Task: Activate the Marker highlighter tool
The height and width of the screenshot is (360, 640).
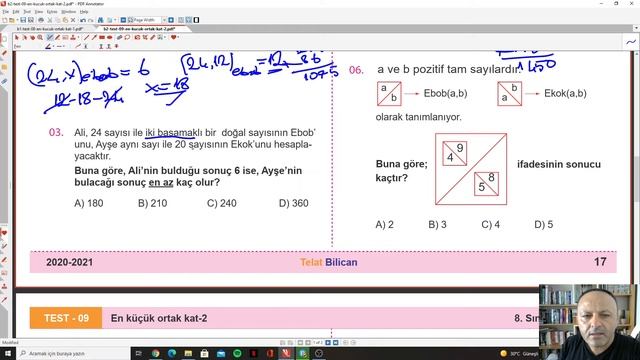Action: click(58, 38)
